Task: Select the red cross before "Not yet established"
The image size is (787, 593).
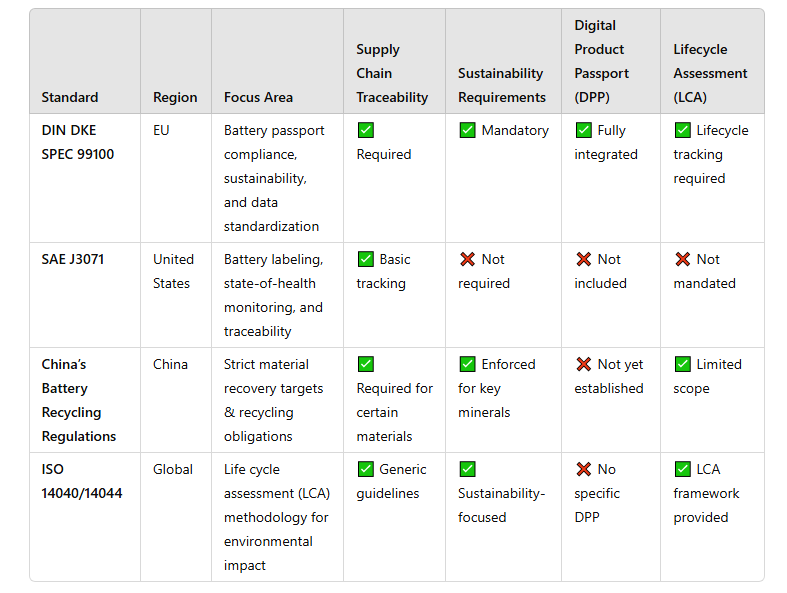Action: [584, 364]
